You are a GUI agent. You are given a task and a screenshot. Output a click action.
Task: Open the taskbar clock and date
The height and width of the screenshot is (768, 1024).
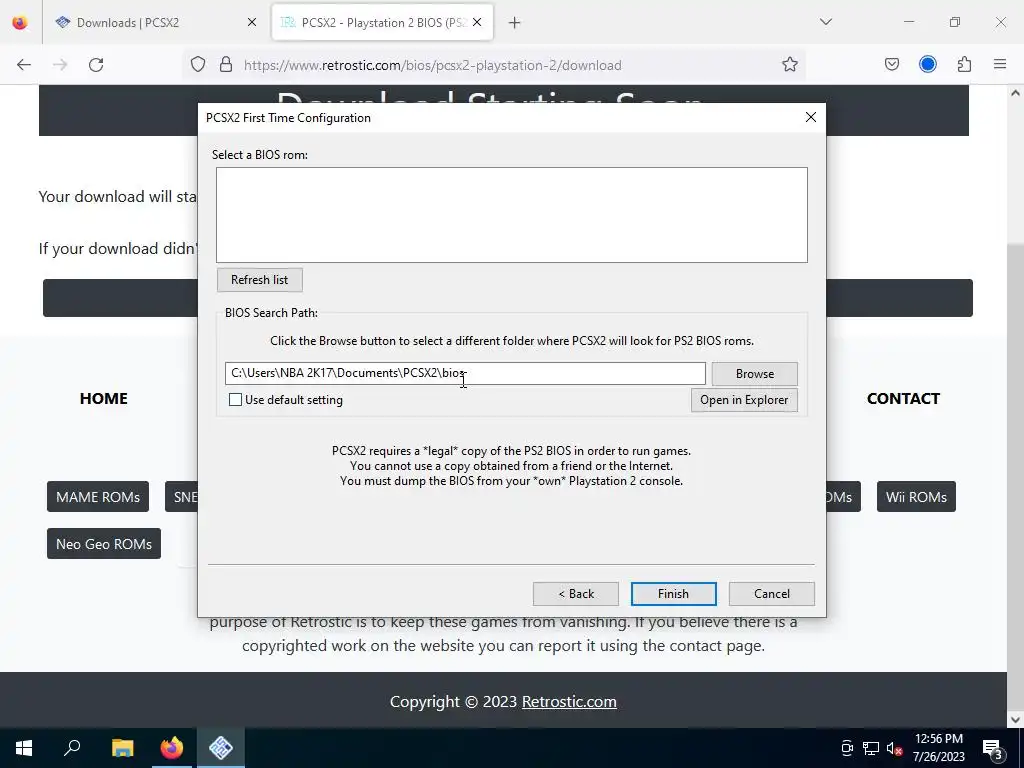pos(938,748)
